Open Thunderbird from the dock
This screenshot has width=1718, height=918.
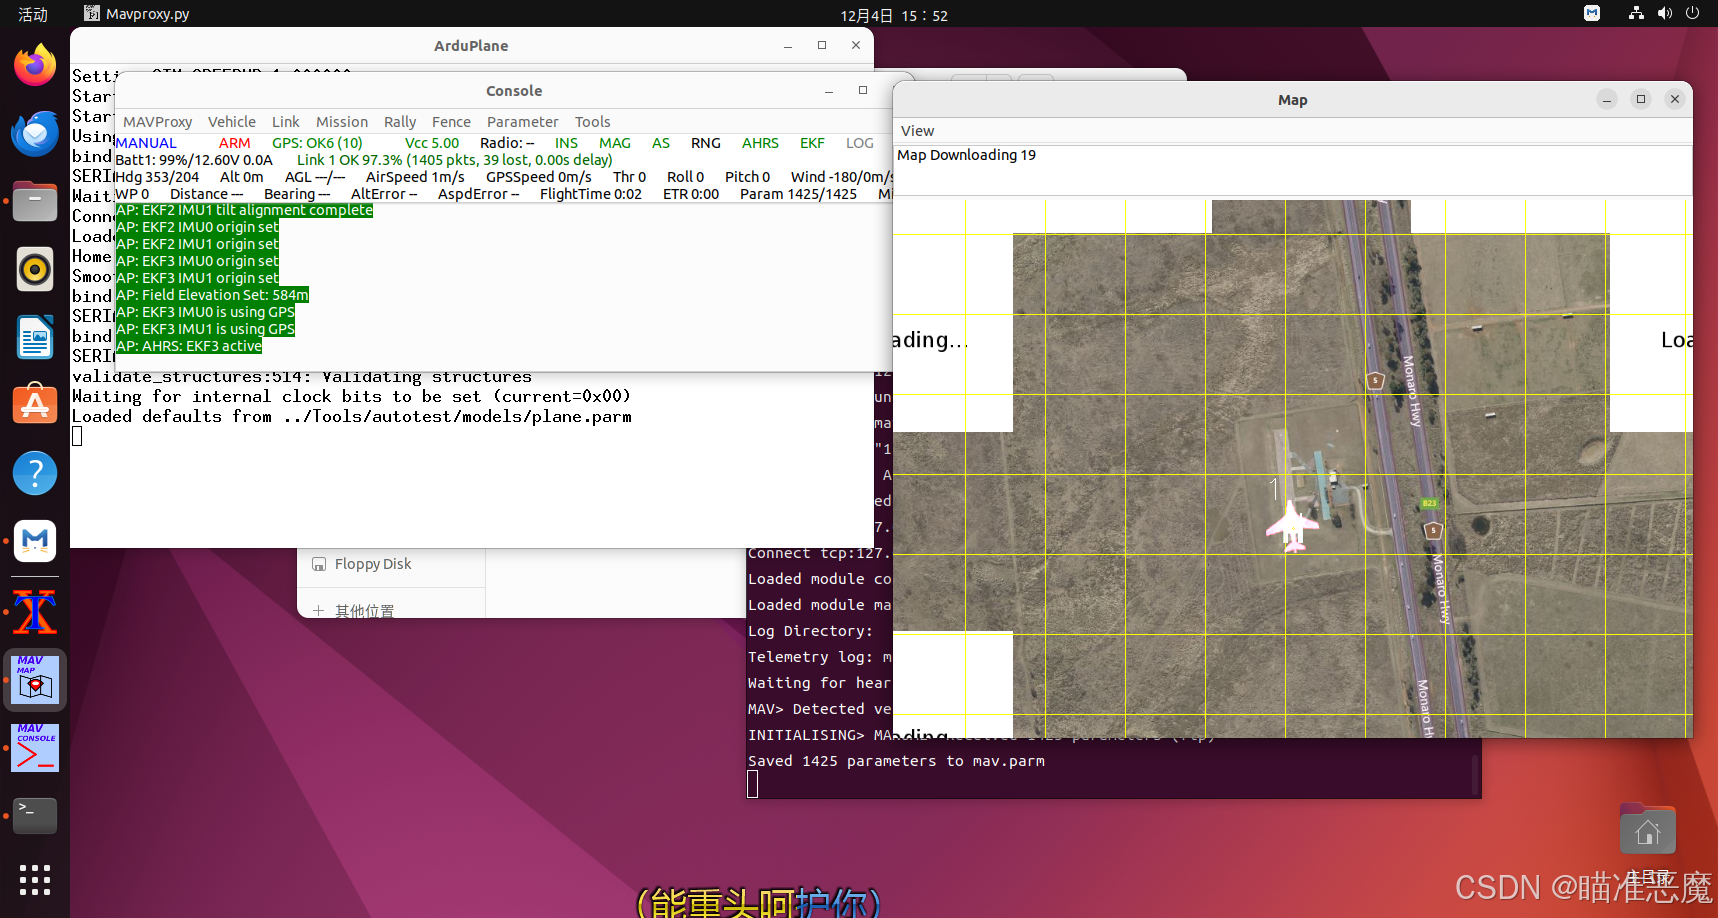click(x=35, y=133)
